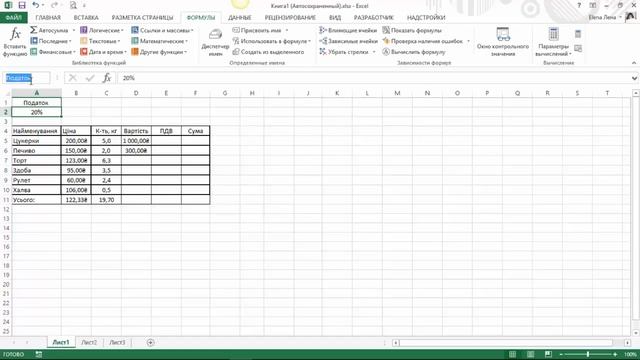
Task: Switch to РАЗМЕТКА СТРАНИЦЫ tab
Action: click(x=142, y=18)
